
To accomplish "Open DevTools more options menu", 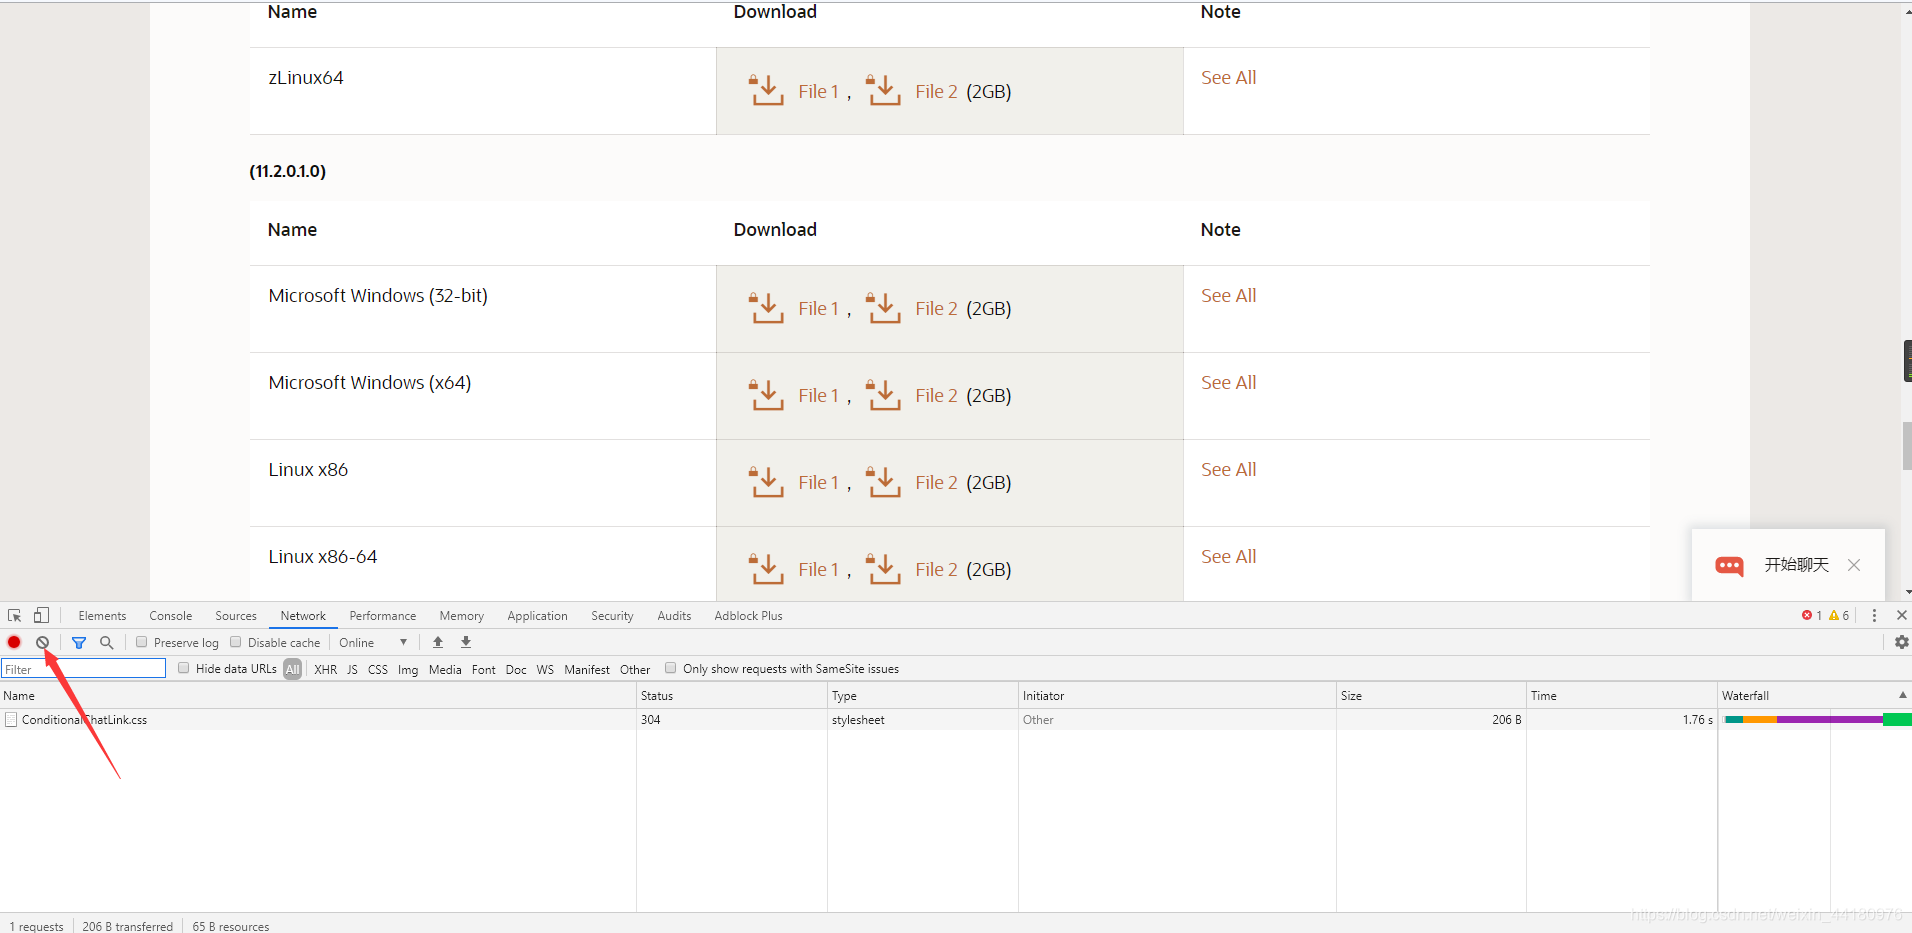I will pos(1874,616).
